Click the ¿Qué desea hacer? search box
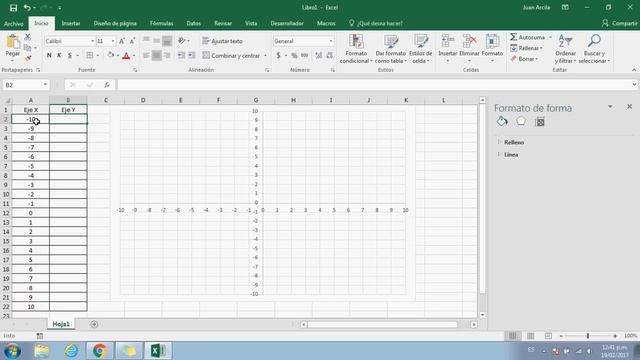This screenshot has width=640, height=360. click(376, 23)
